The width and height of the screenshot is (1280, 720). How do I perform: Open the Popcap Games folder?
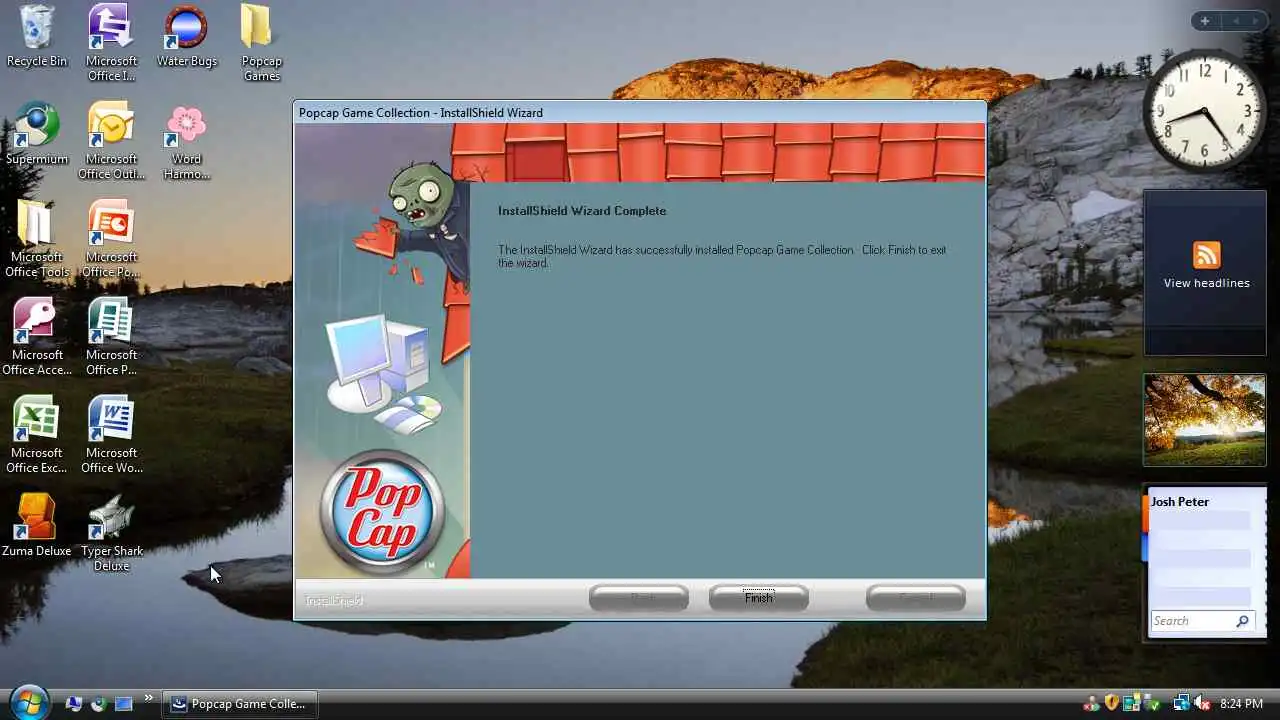(261, 43)
